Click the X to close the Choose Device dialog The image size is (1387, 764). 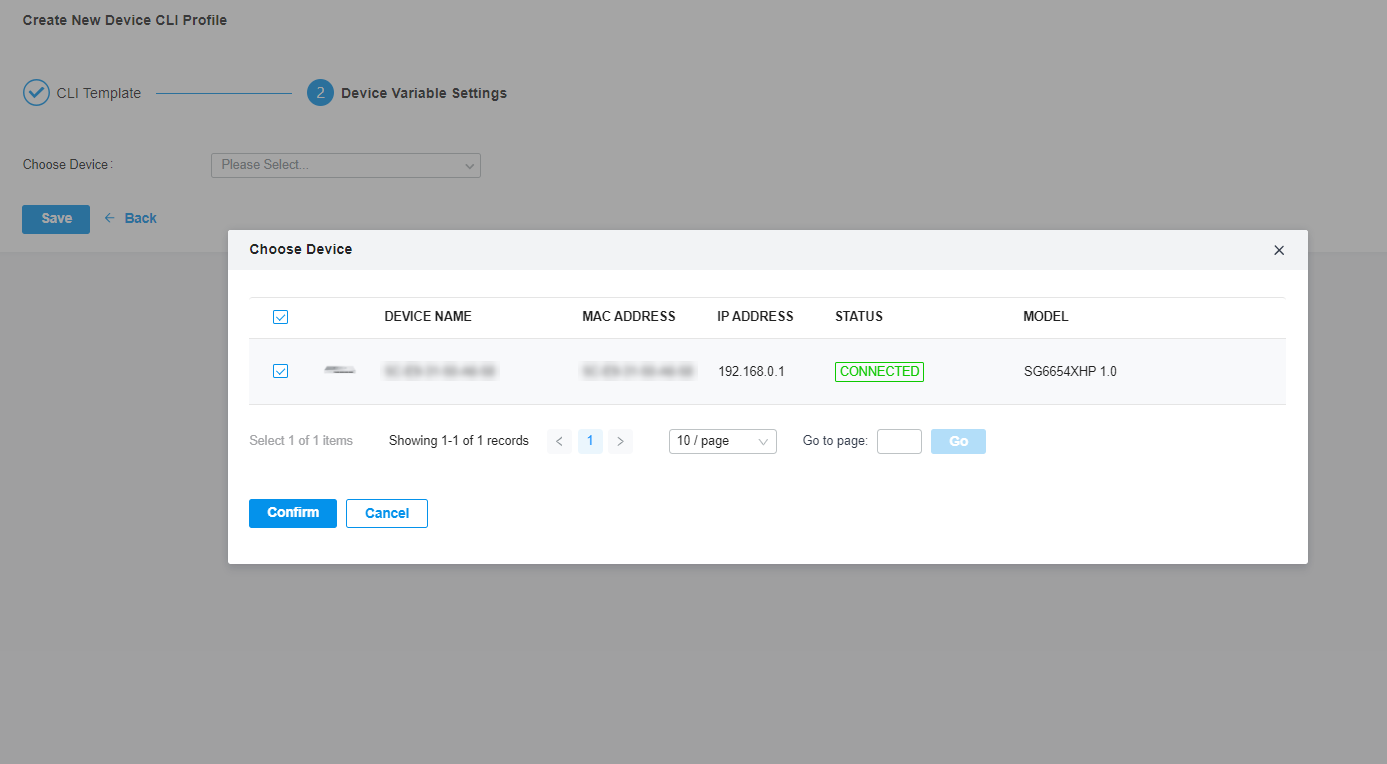coord(1279,250)
